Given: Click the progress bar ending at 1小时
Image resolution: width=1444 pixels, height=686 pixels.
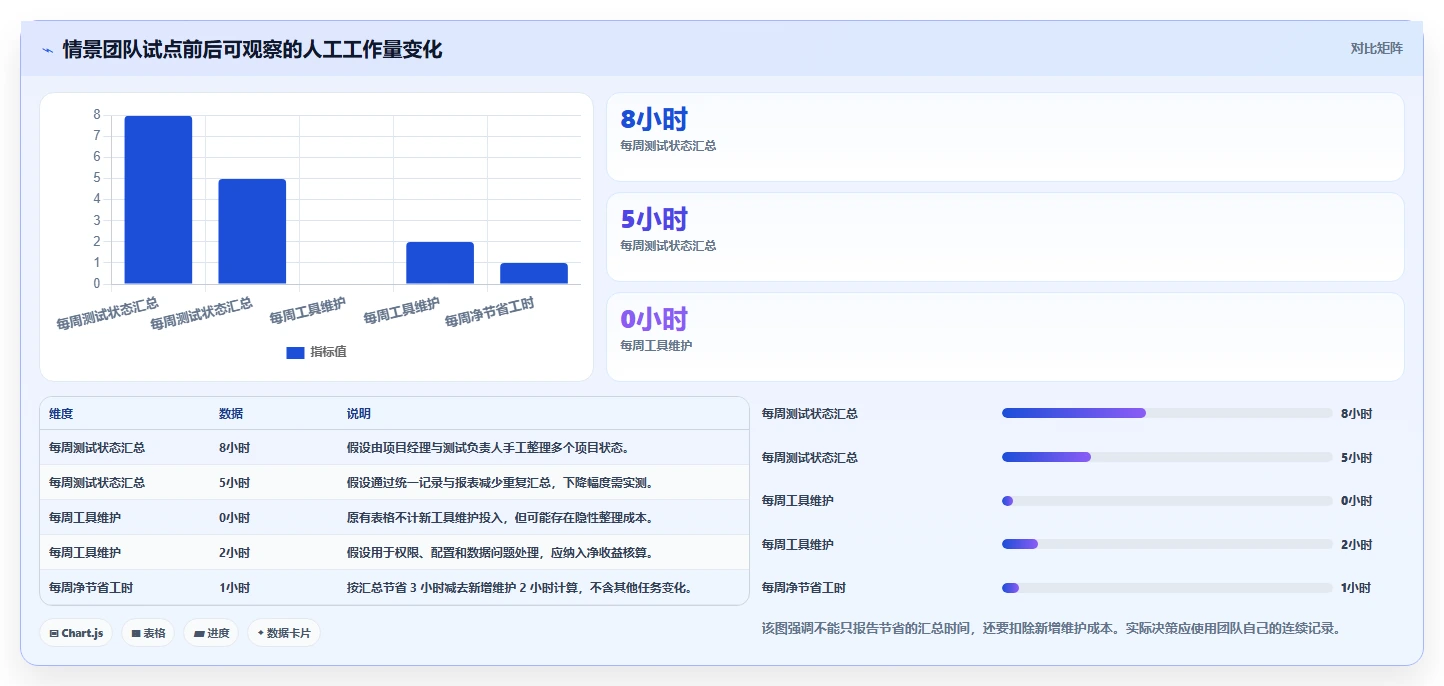Looking at the screenshot, I should click(x=1167, y=588).
